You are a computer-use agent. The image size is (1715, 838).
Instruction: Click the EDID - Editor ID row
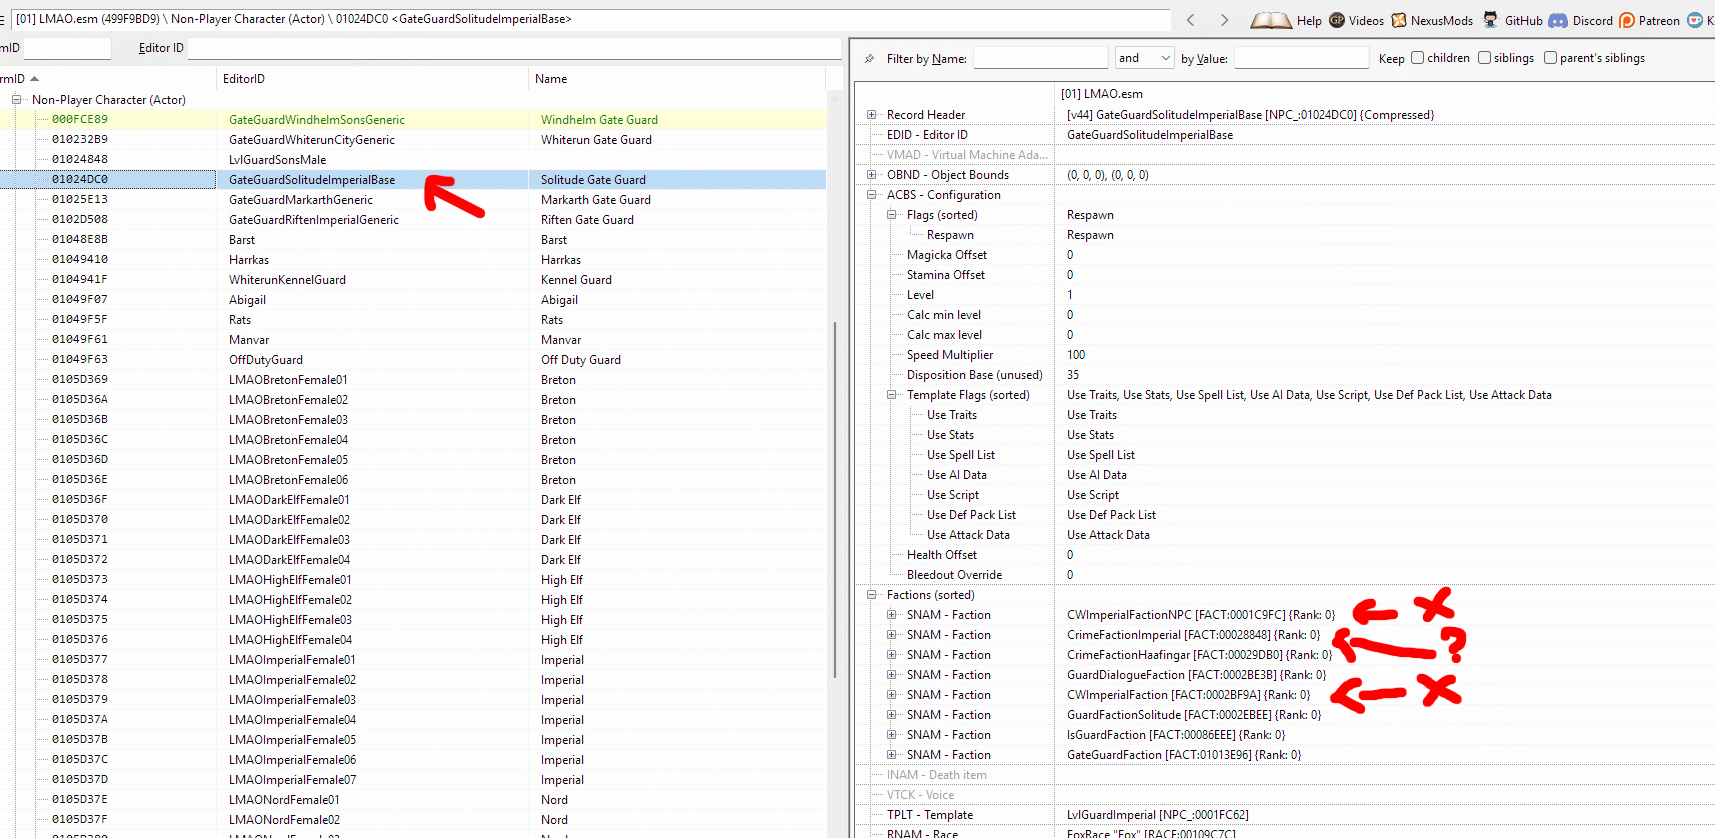click(1285, 135)
